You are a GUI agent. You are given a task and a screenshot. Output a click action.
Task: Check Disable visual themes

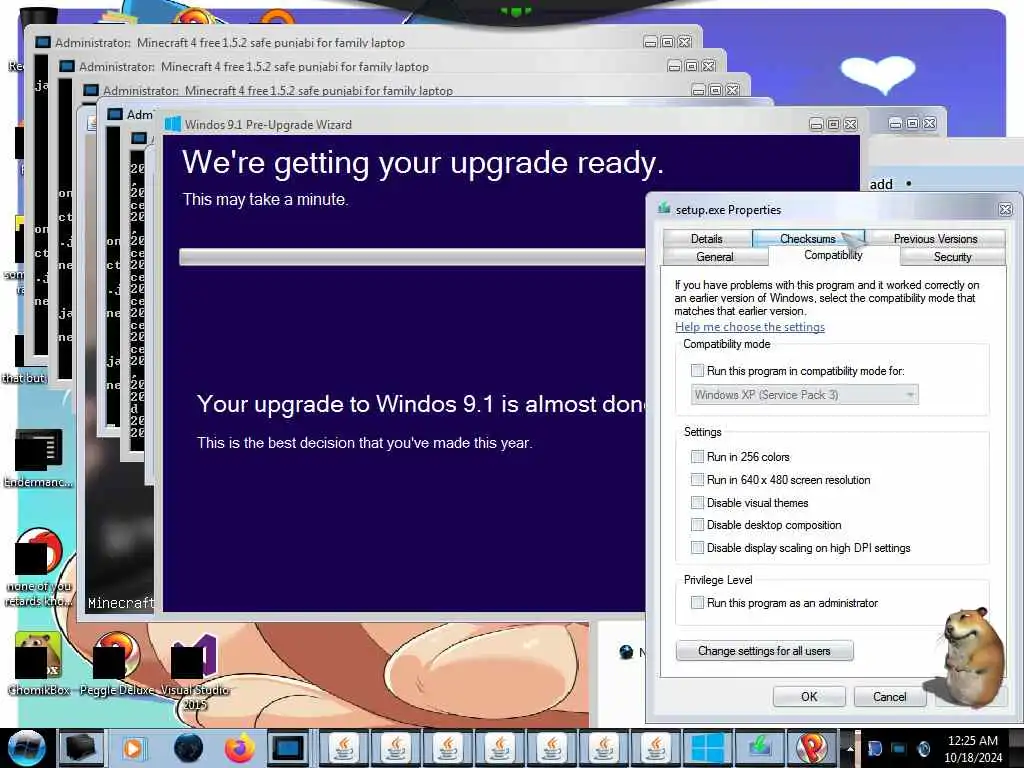tap(697, 502)
